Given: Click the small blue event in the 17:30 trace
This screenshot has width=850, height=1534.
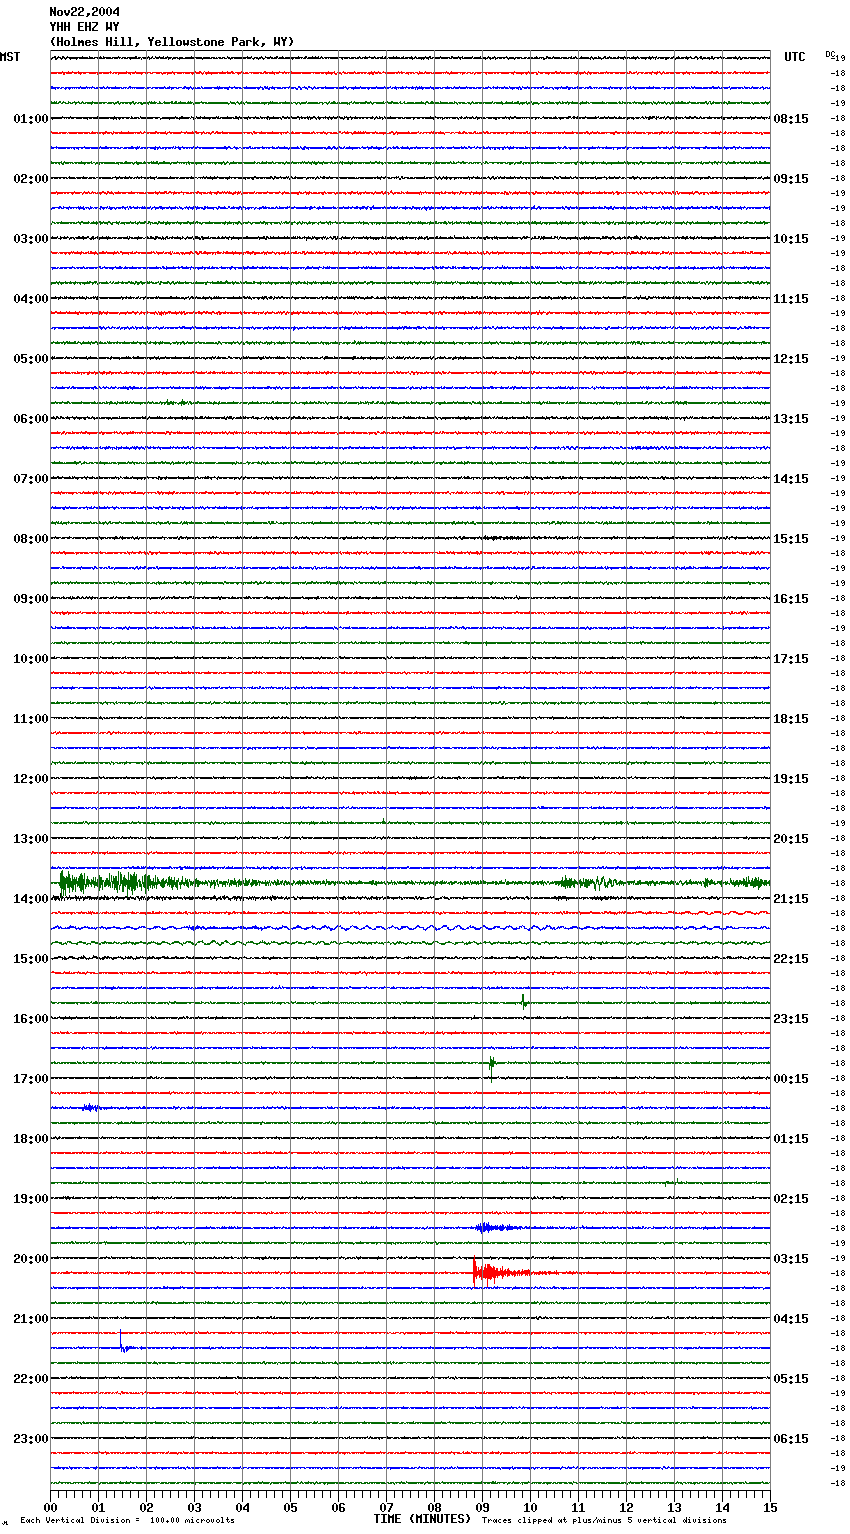Looking at the screenshot, I should (91, 1107).
